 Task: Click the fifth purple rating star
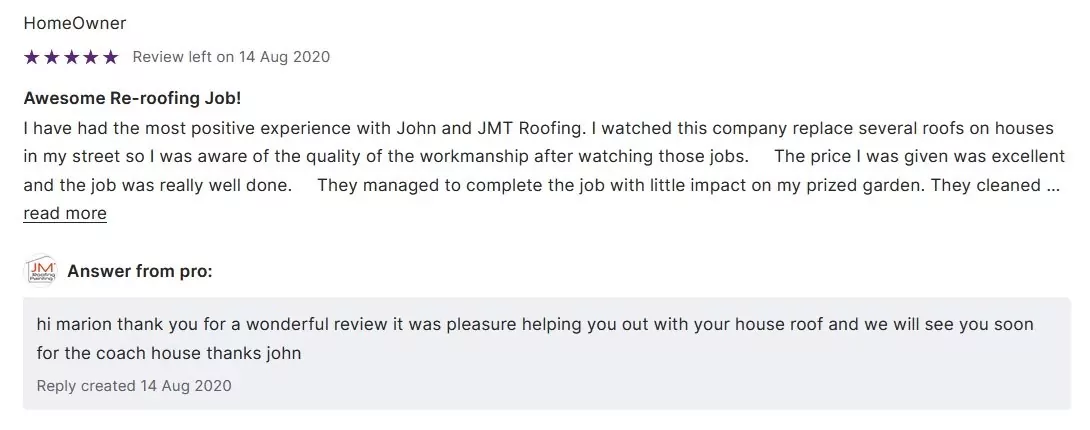coord(110,57)
